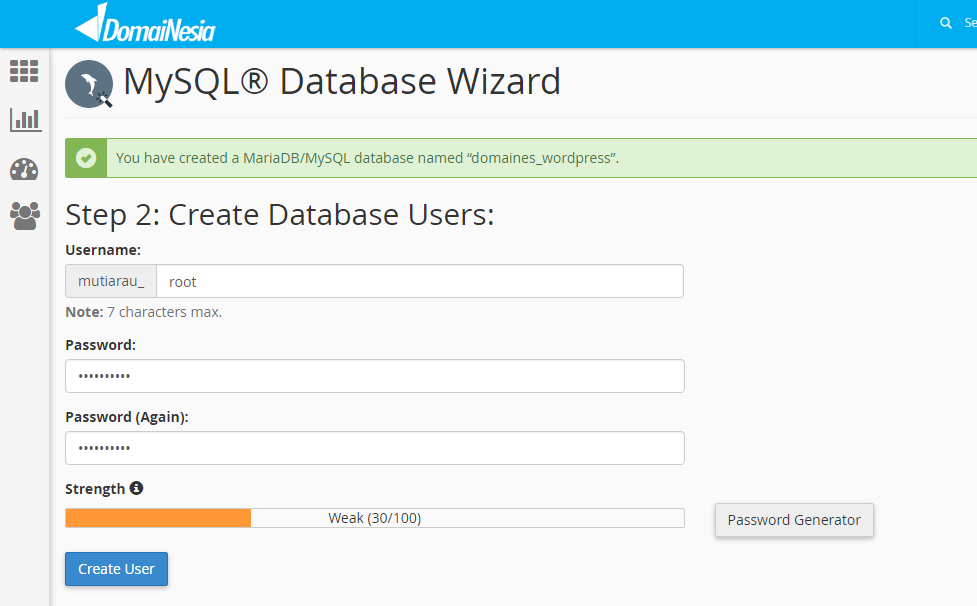The height and width of the screenshot is (606, 977).
Task: Click the Step 2: Create Database Users heading
Action: coord(280,215)
